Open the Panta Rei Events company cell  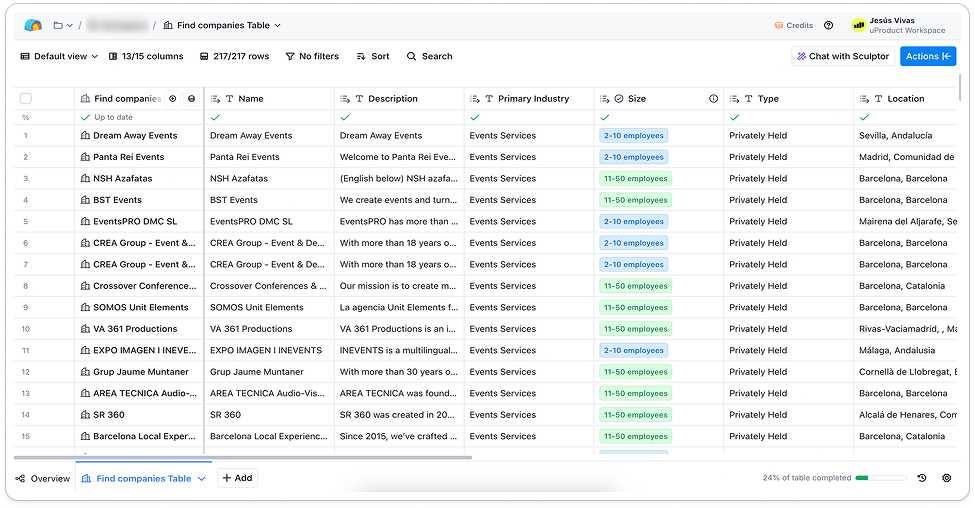click(139, 157)
